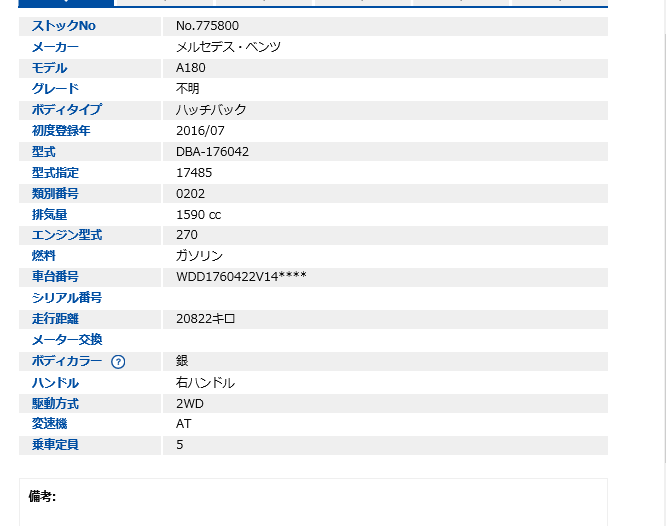The image size is (666, 526).
Task: Select the active blue tab at top
Action: point(59,3)
